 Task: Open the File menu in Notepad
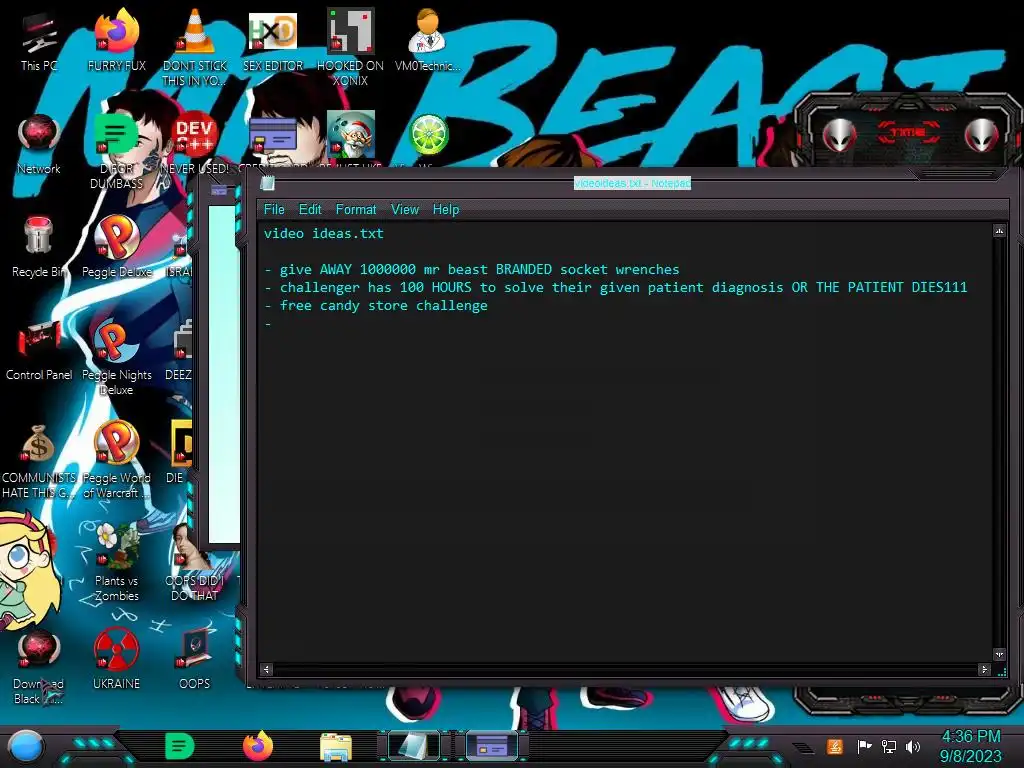[x=274, y=210]
